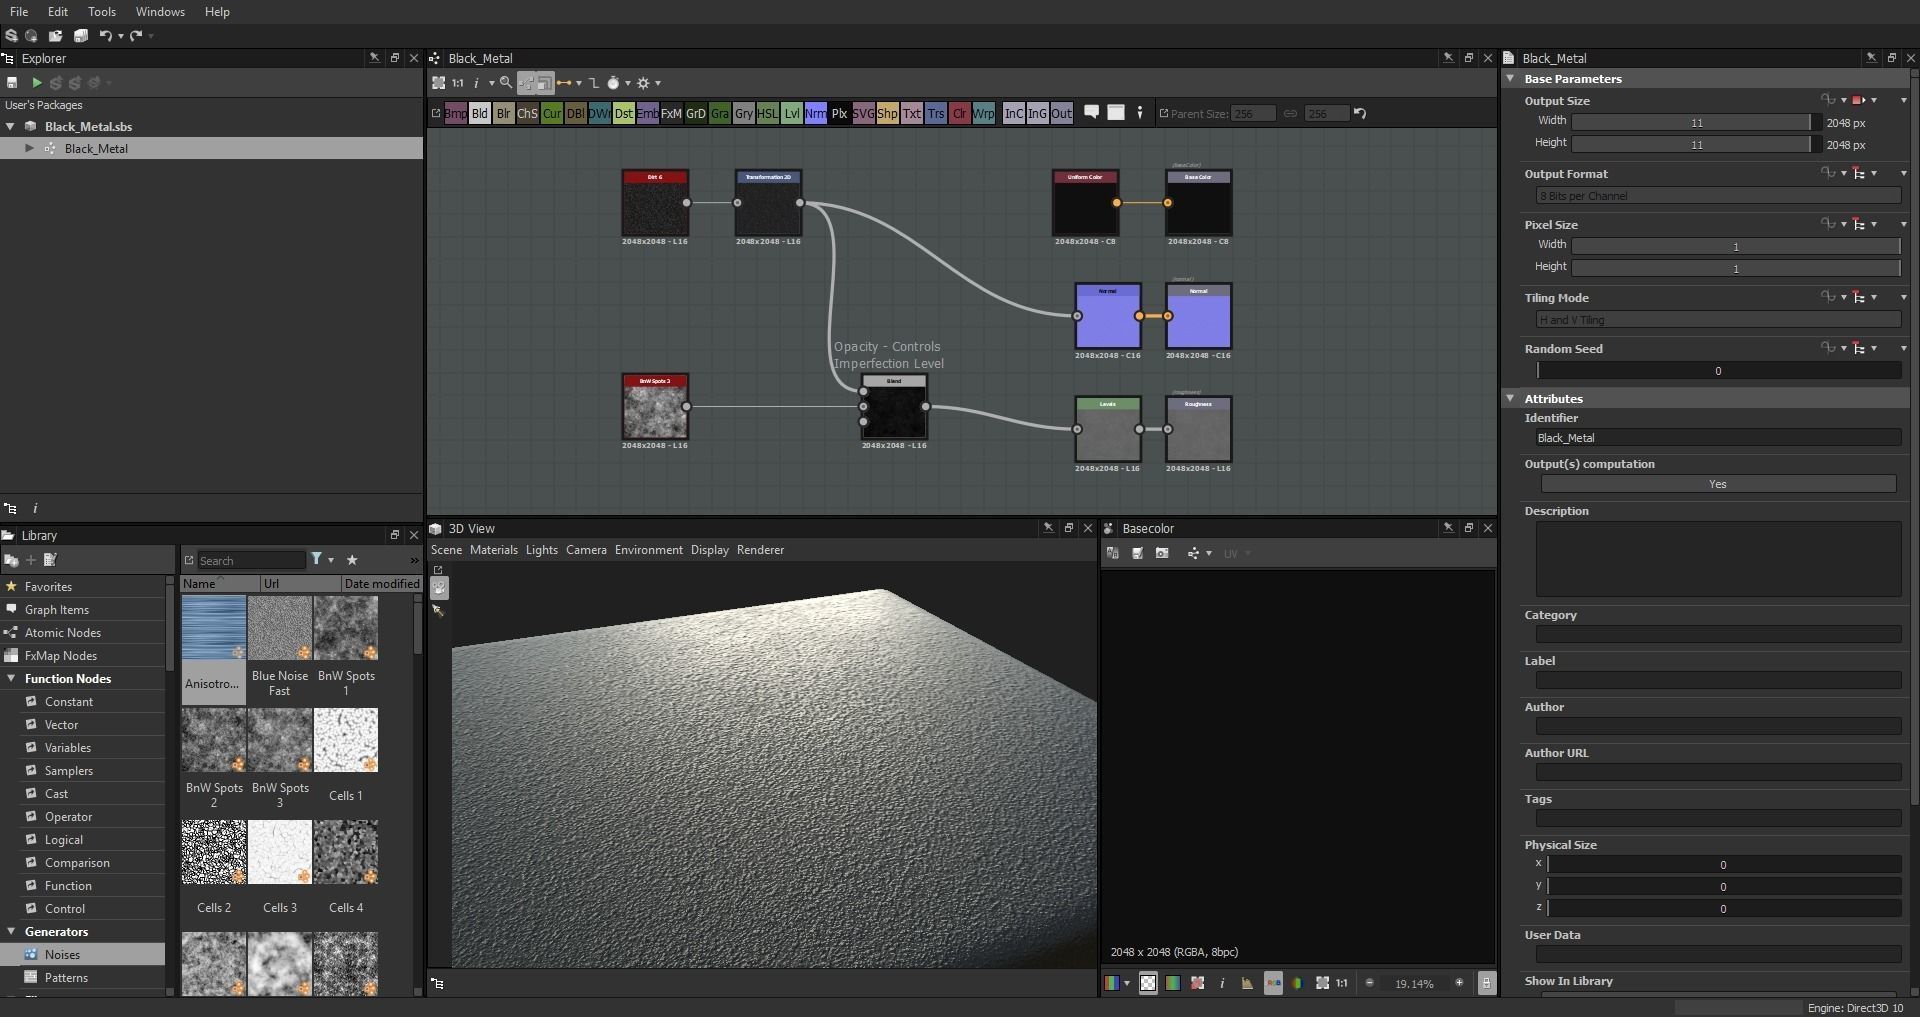Screen dimensions: 1920x1017
Task: Save all packages from main toolbar
Action: point(81,36)
